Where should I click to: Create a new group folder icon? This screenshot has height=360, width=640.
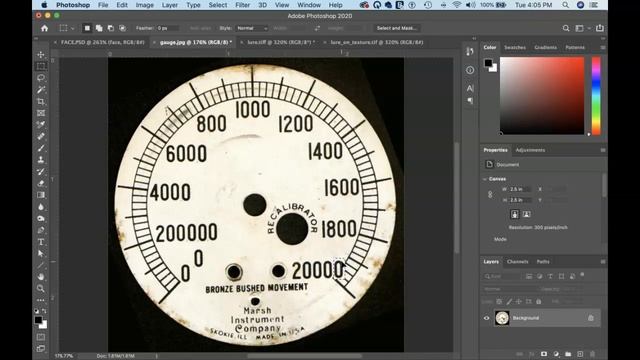coord(568,354)
